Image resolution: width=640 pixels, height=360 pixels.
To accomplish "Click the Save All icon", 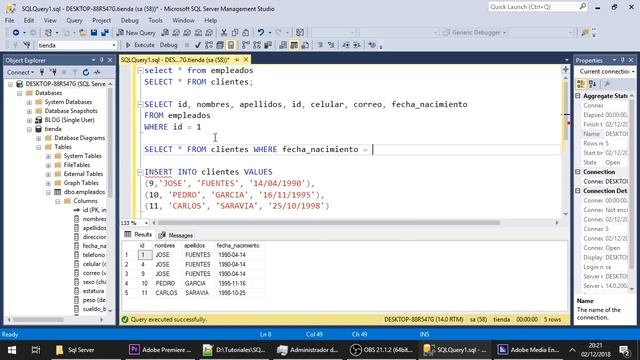I will pos(105,33).
